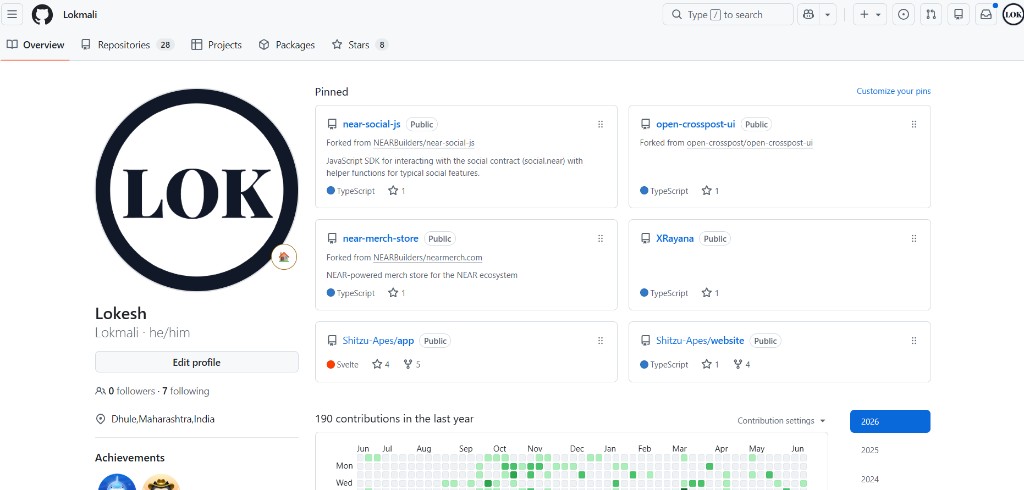Viewport: 1024px width, 490px height.
Task: Click star count on XRayana card
Action: pos(710,293)
